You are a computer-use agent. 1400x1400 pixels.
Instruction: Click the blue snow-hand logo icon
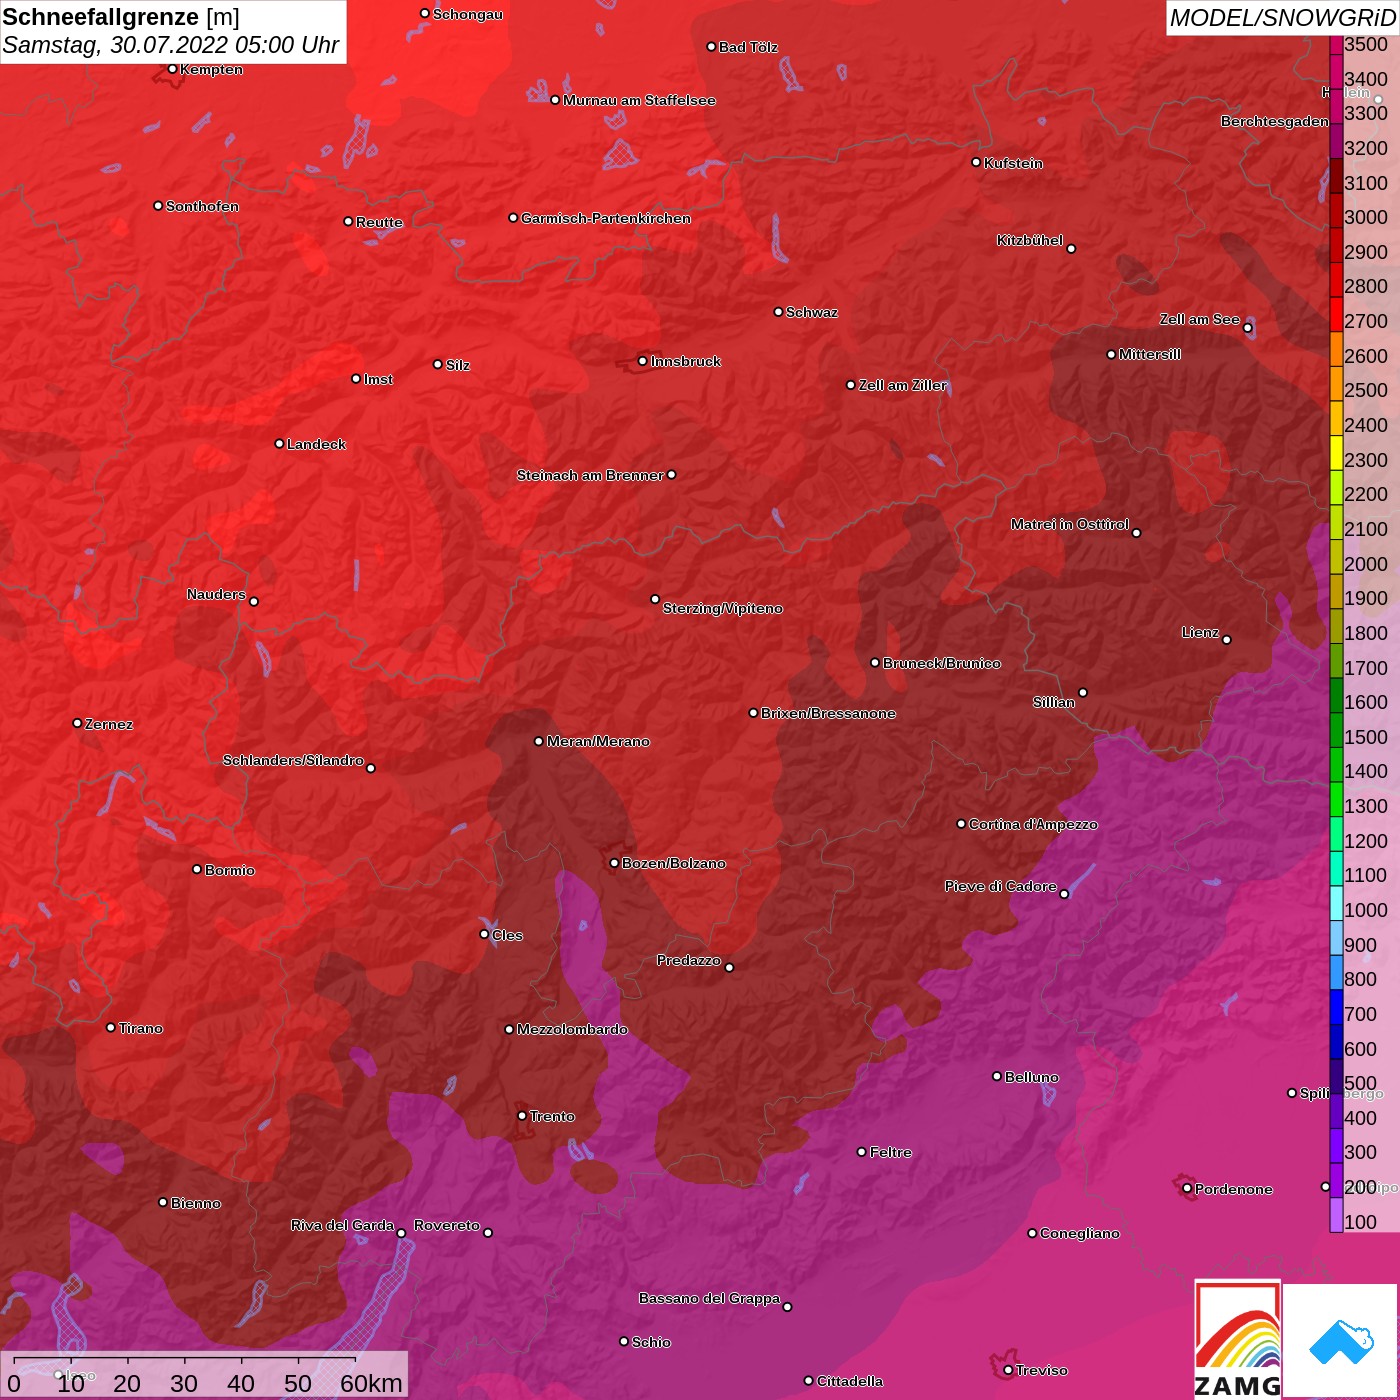[1341, 1342]
